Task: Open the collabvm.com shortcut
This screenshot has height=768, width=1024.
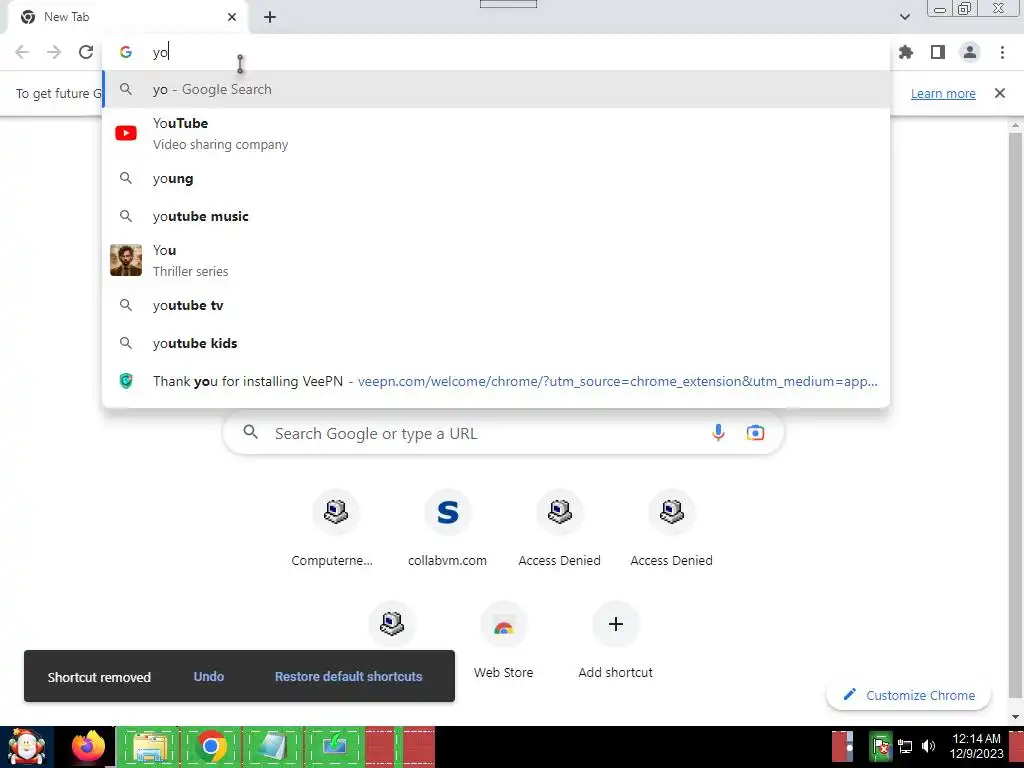Action: click(447, 529)
